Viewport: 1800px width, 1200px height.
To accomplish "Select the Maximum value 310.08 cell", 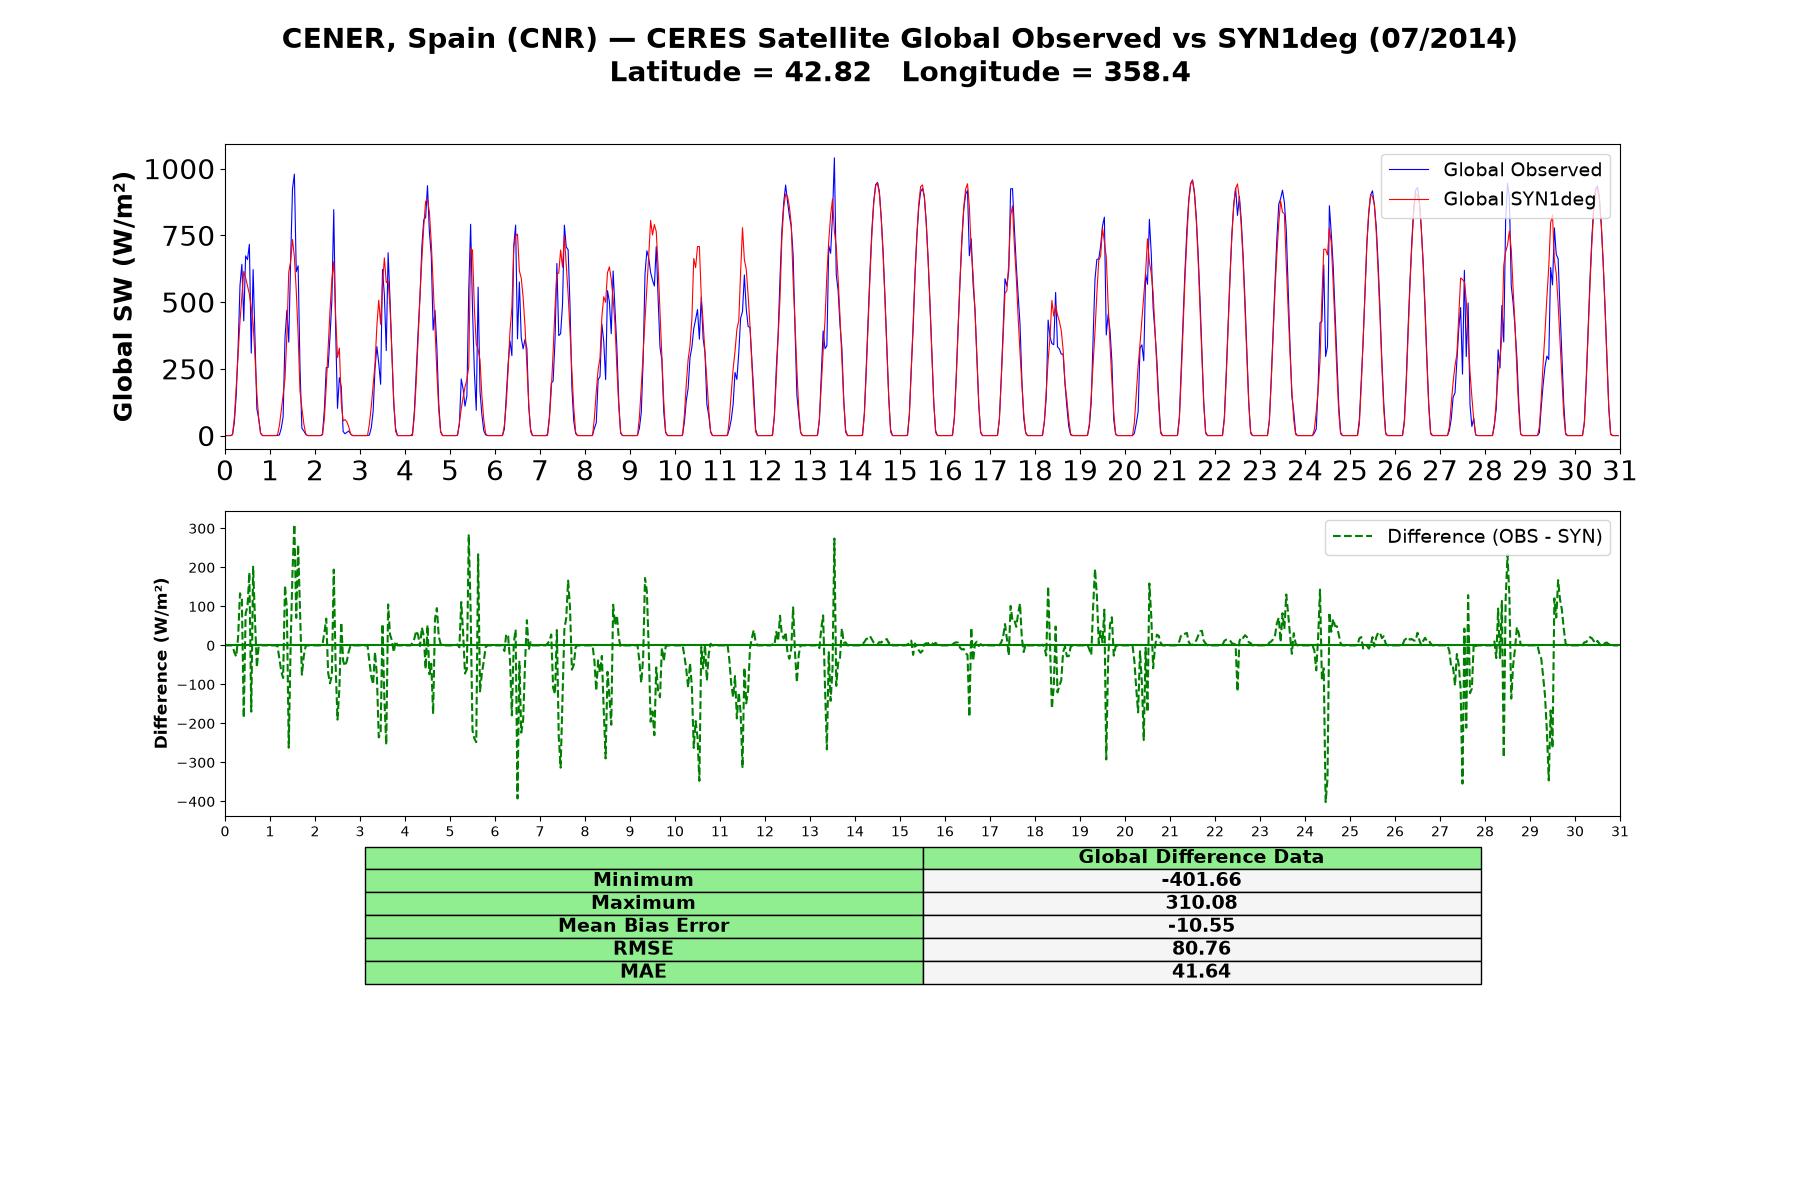I will coord(1201,903).
